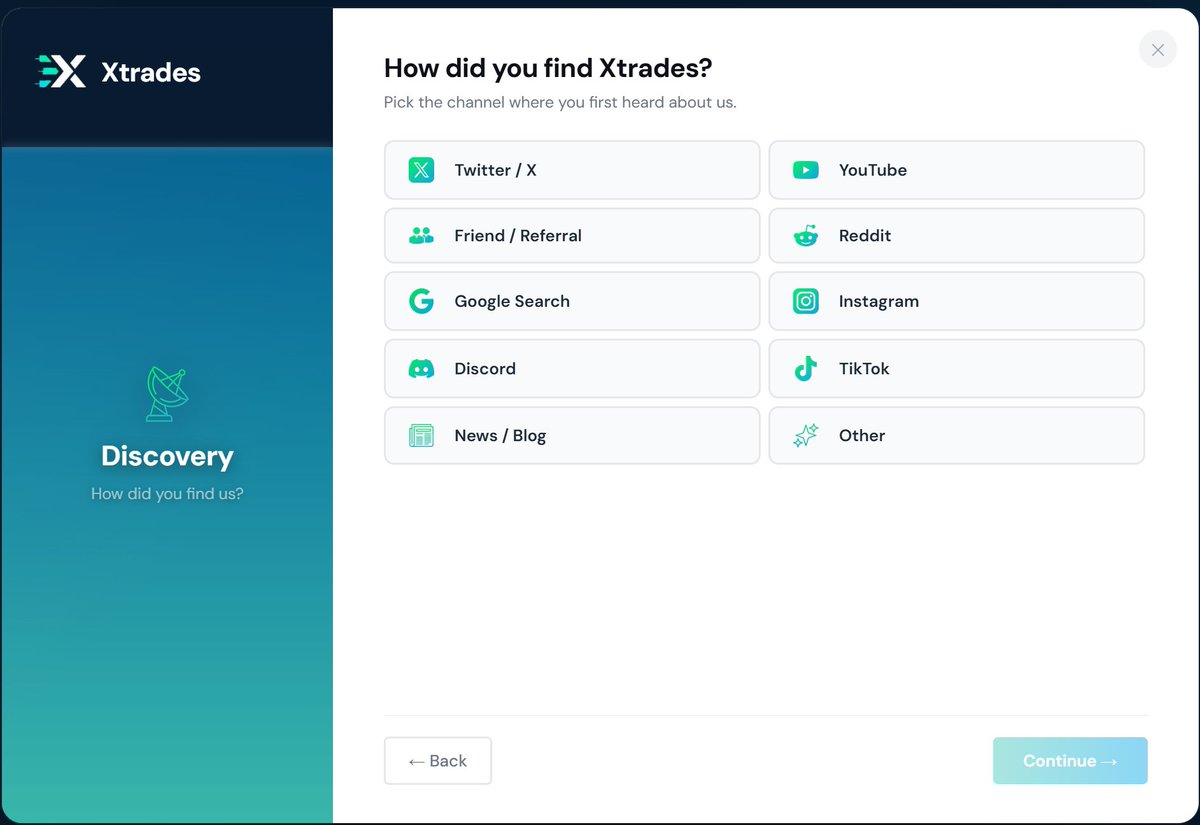This screenshot has width=1200, height=825.
Task: Click the News / Blog newspaper icon
Action: [x=421, y=436]
